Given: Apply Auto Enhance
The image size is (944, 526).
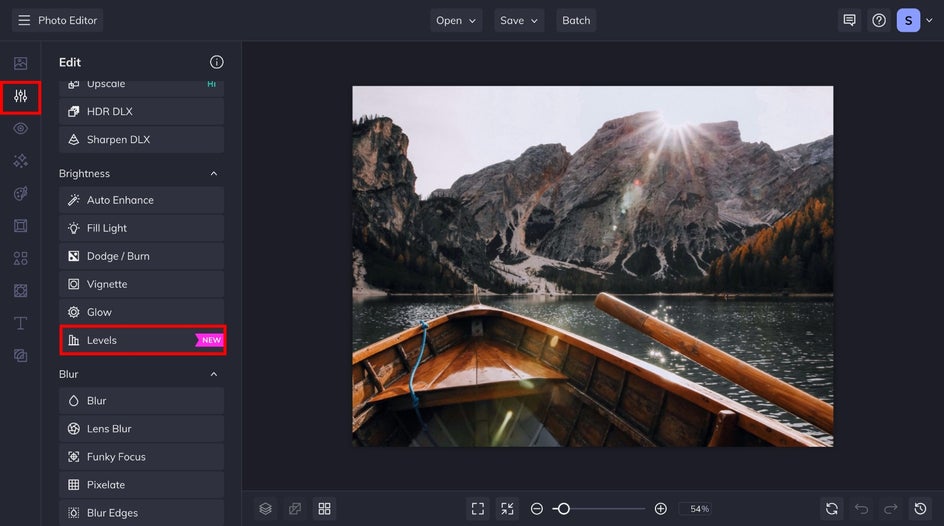Looking at the screenshot, I should pos(141,200).
